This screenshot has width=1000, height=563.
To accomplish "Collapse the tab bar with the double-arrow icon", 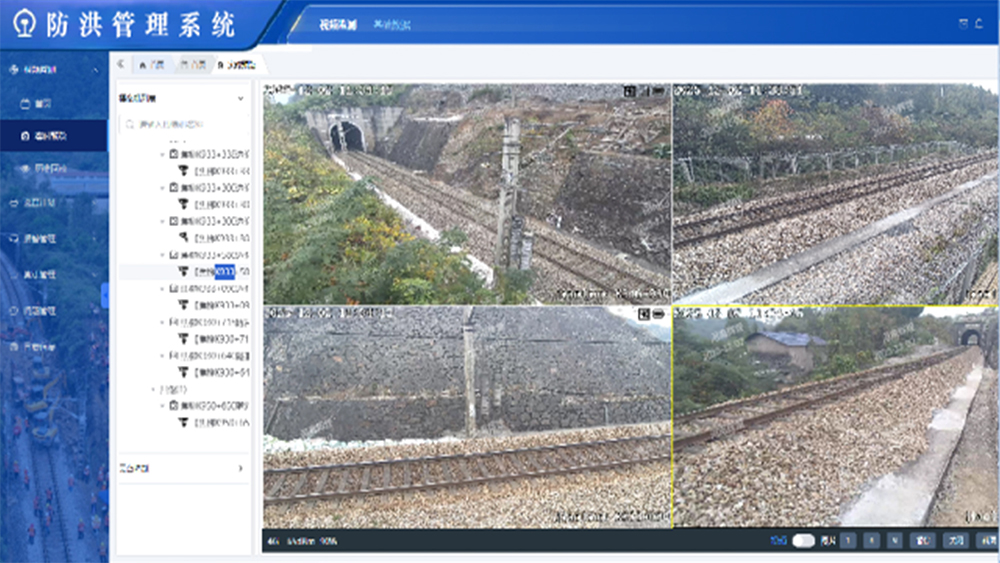I will point(121,64).
